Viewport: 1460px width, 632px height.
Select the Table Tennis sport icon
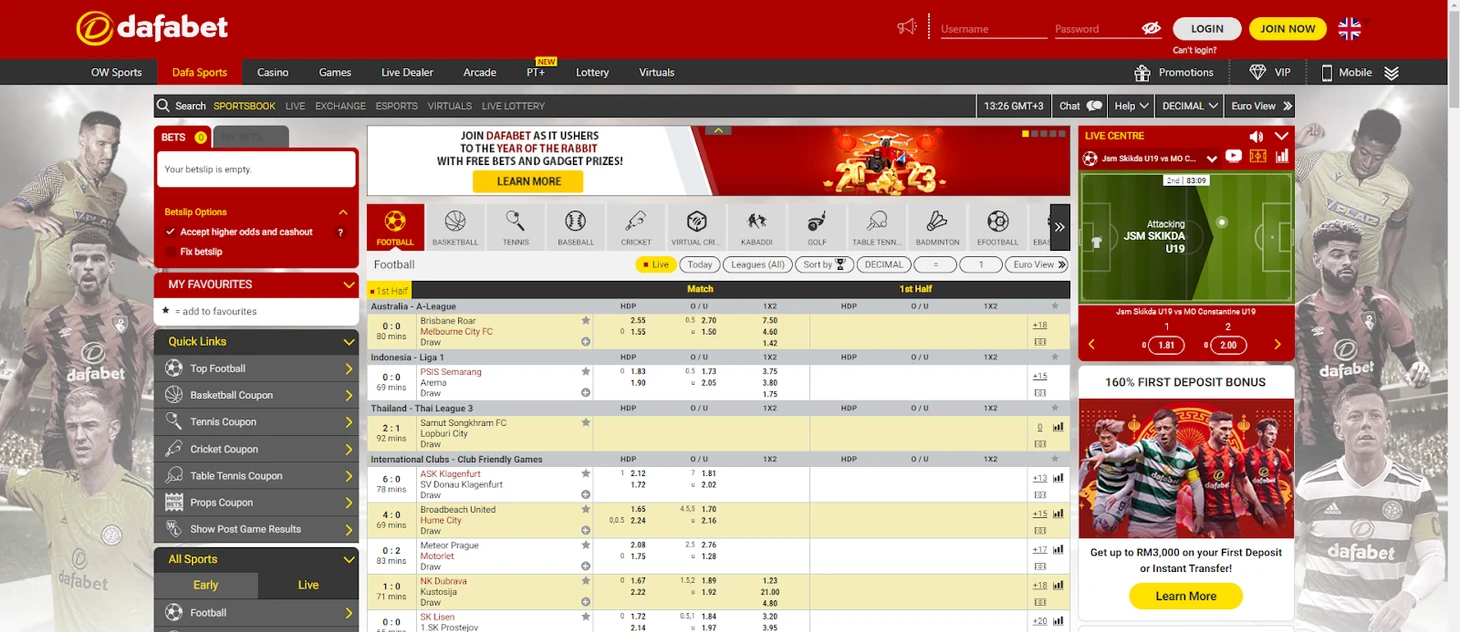pyautogui.click(x=877, y=227)
